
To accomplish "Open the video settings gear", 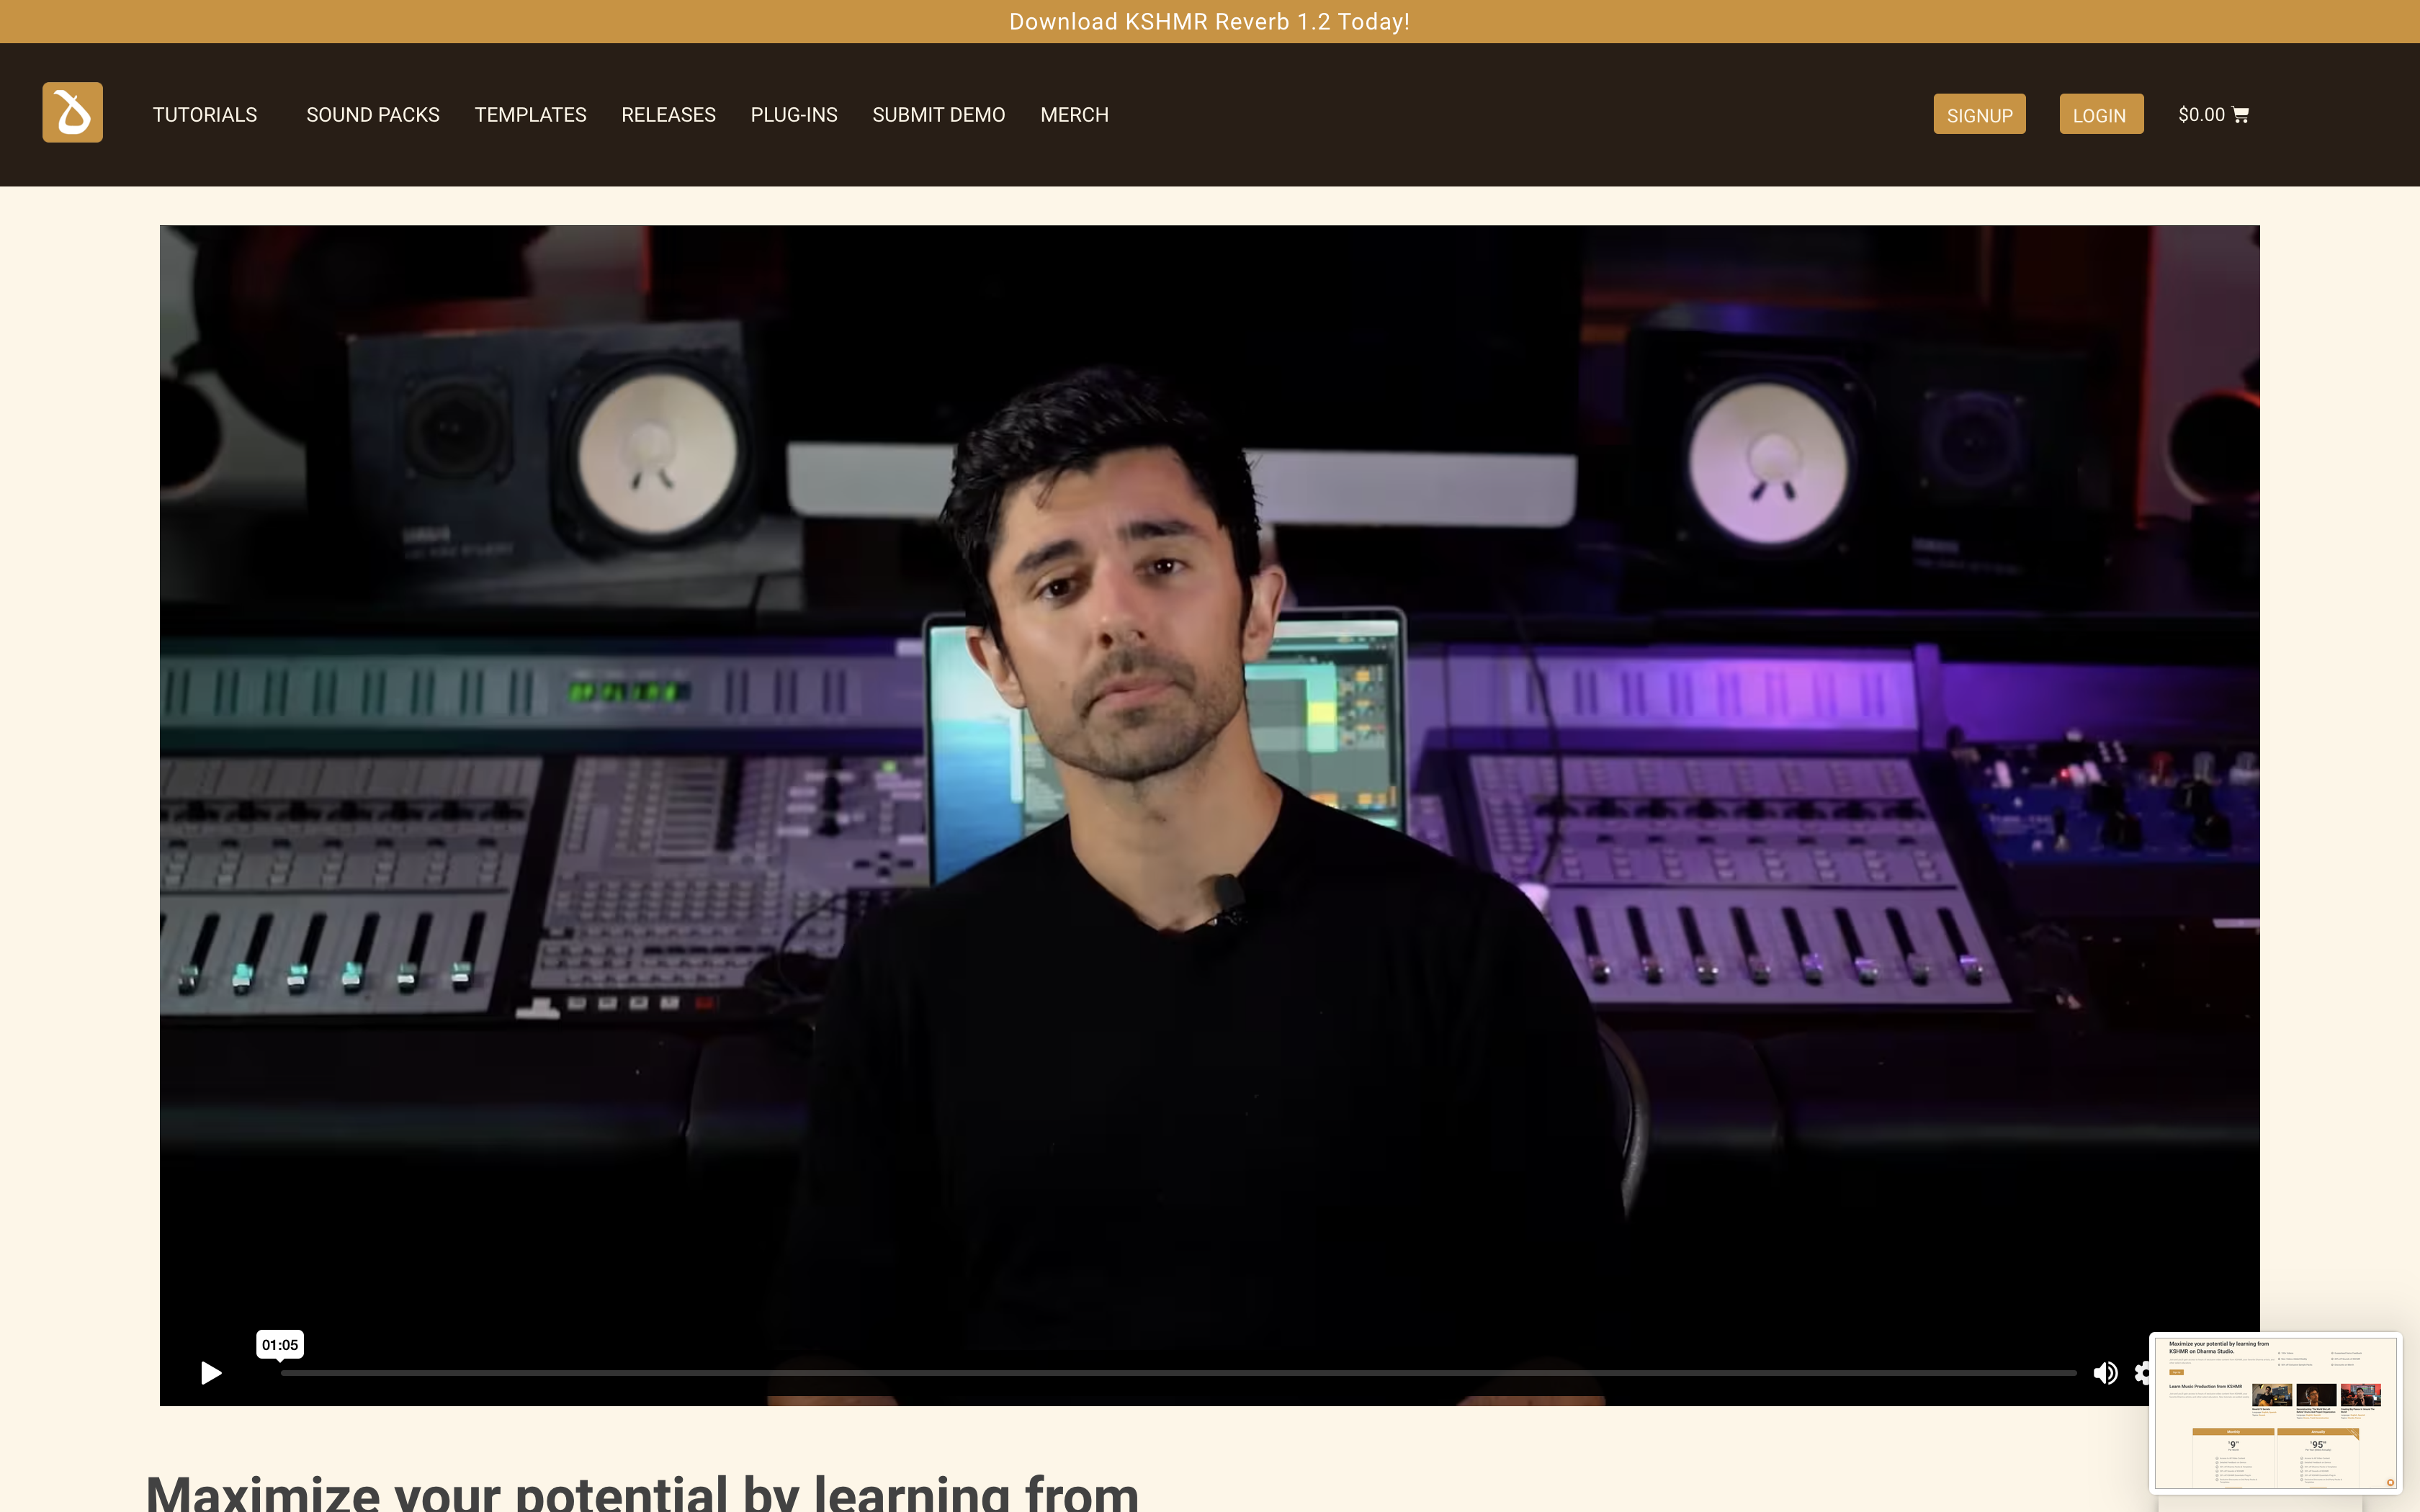I will (2141, 1373).
